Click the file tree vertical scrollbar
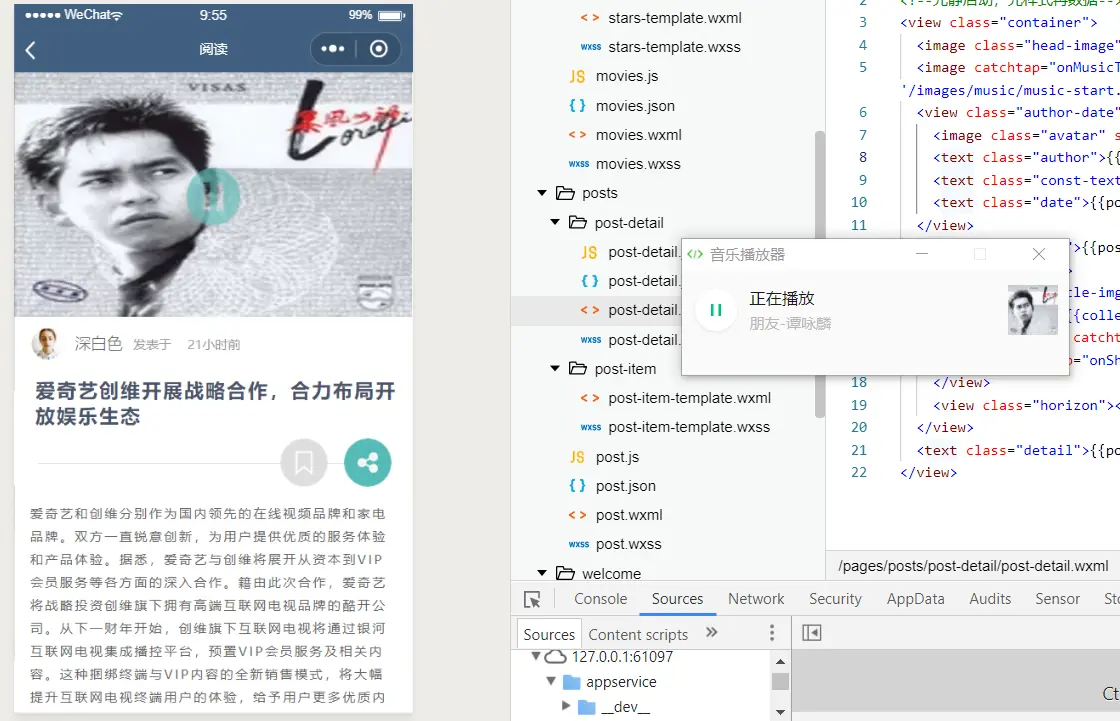Viewport: 1120px width, 721px height. (819, 274)
